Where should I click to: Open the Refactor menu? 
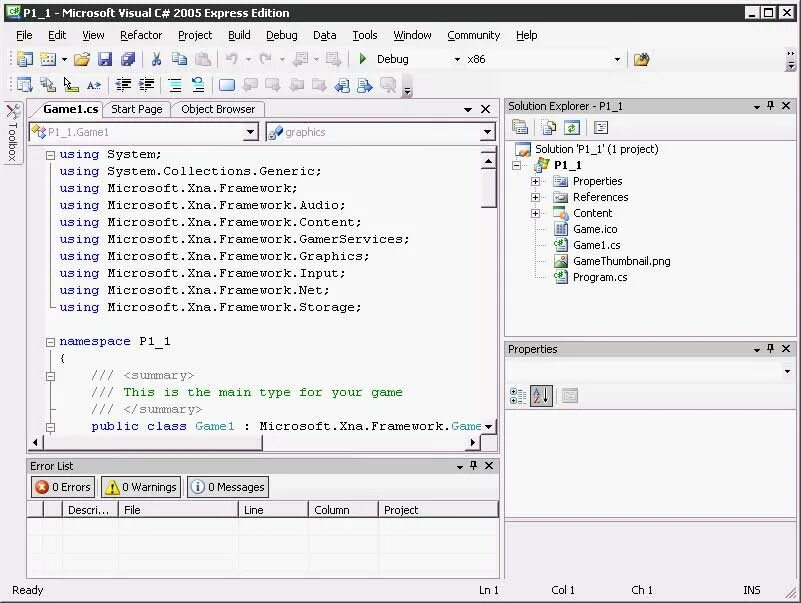(x=141, y=35)
